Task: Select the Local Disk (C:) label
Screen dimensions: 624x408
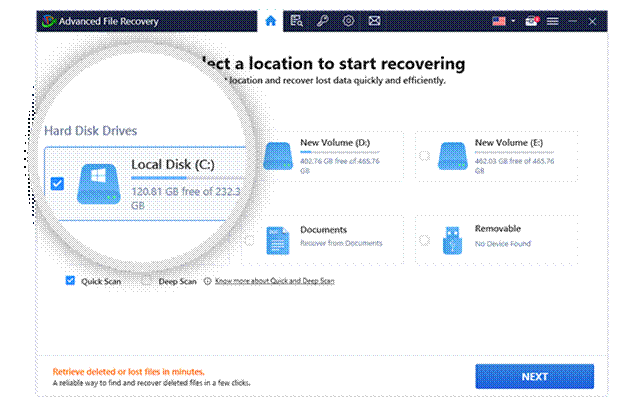Action: (x=173, y=164)
